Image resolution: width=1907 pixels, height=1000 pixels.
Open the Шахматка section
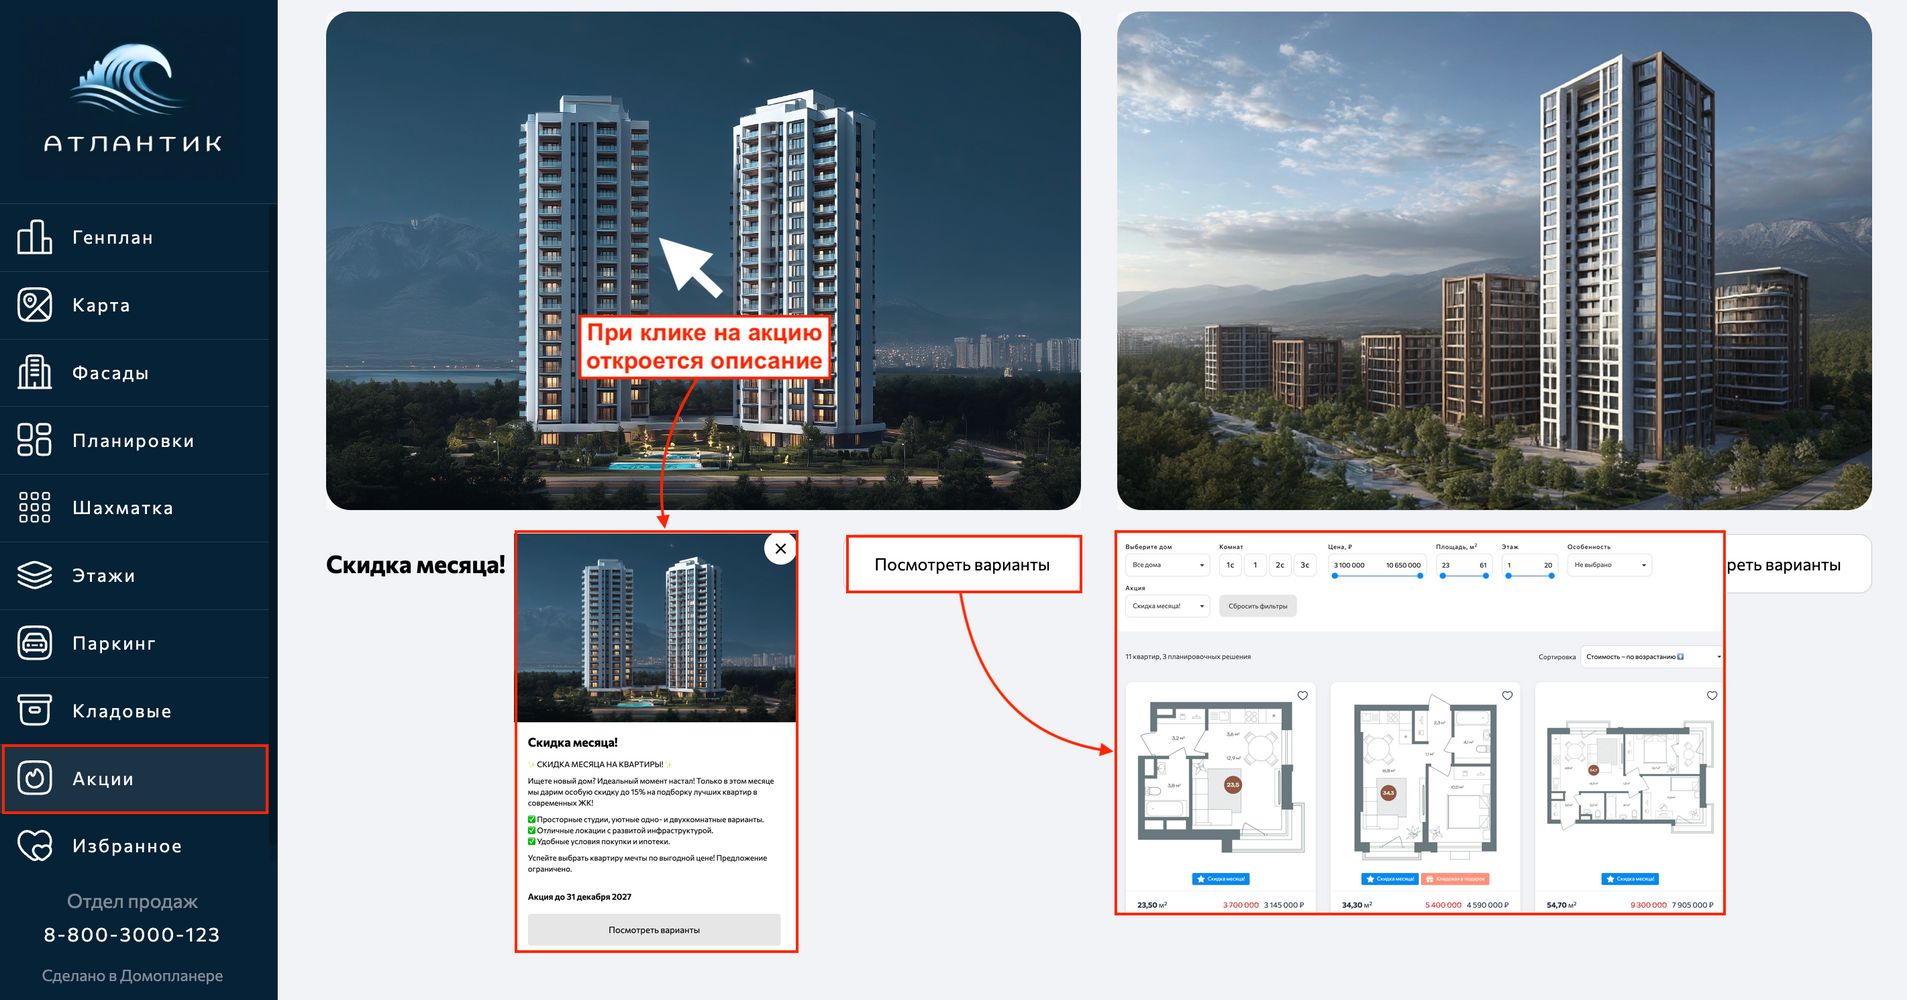pyautogui.click(x=135, y=508)
